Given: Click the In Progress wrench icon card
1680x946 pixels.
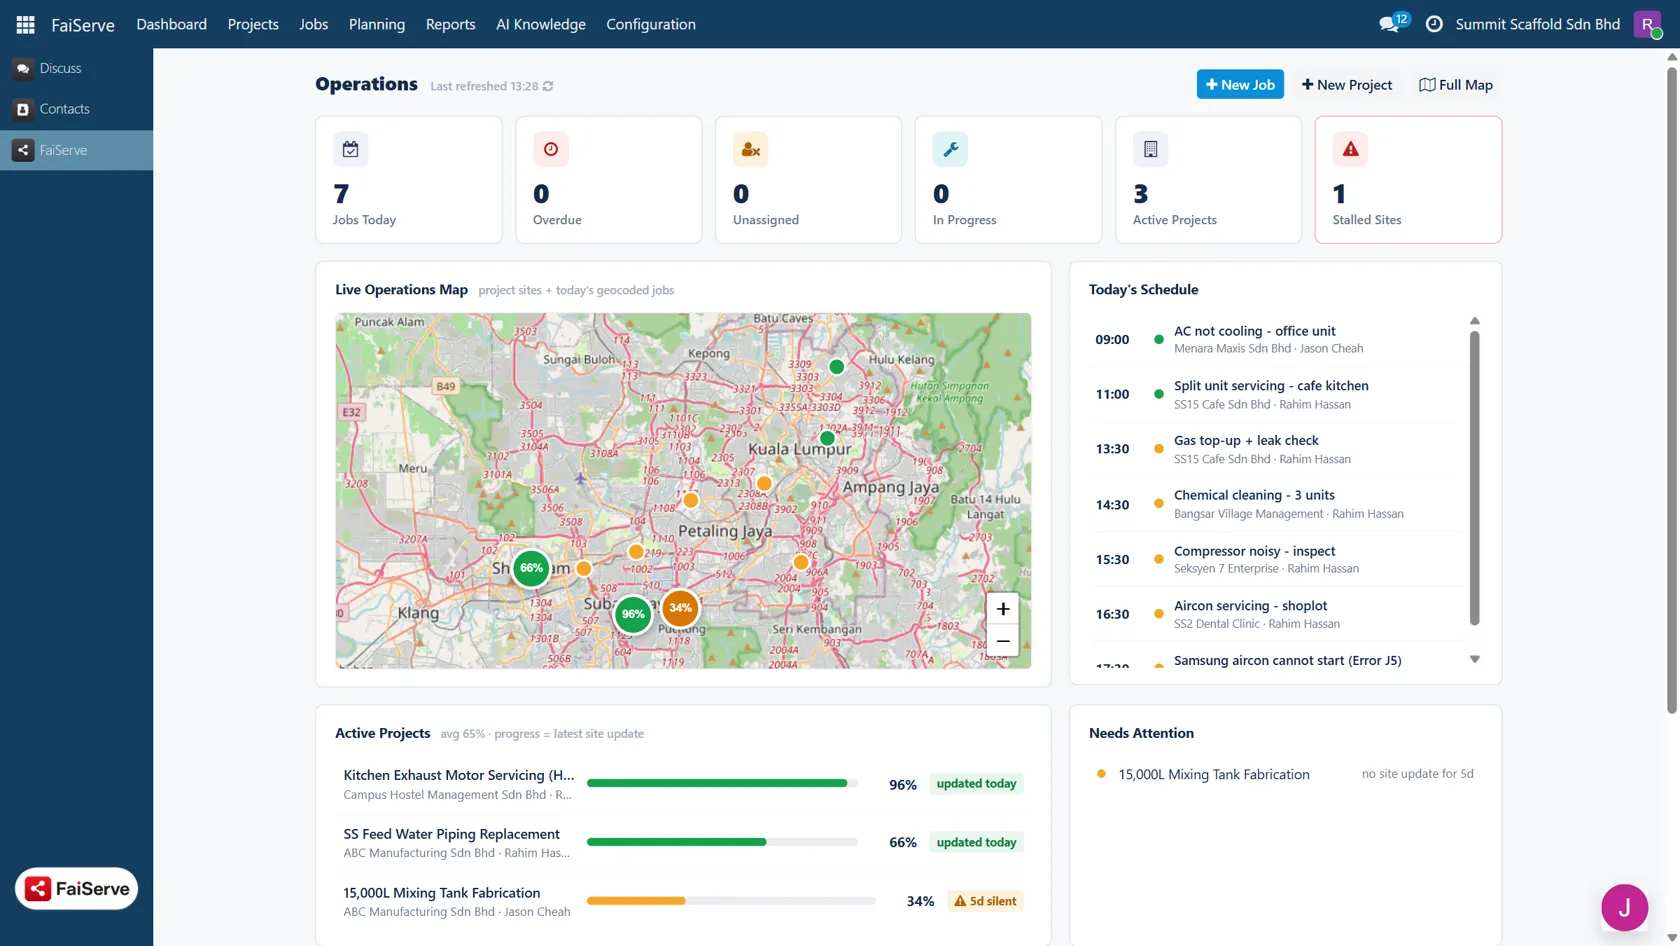Looking at the screenshot, I should coord(1008,180).
